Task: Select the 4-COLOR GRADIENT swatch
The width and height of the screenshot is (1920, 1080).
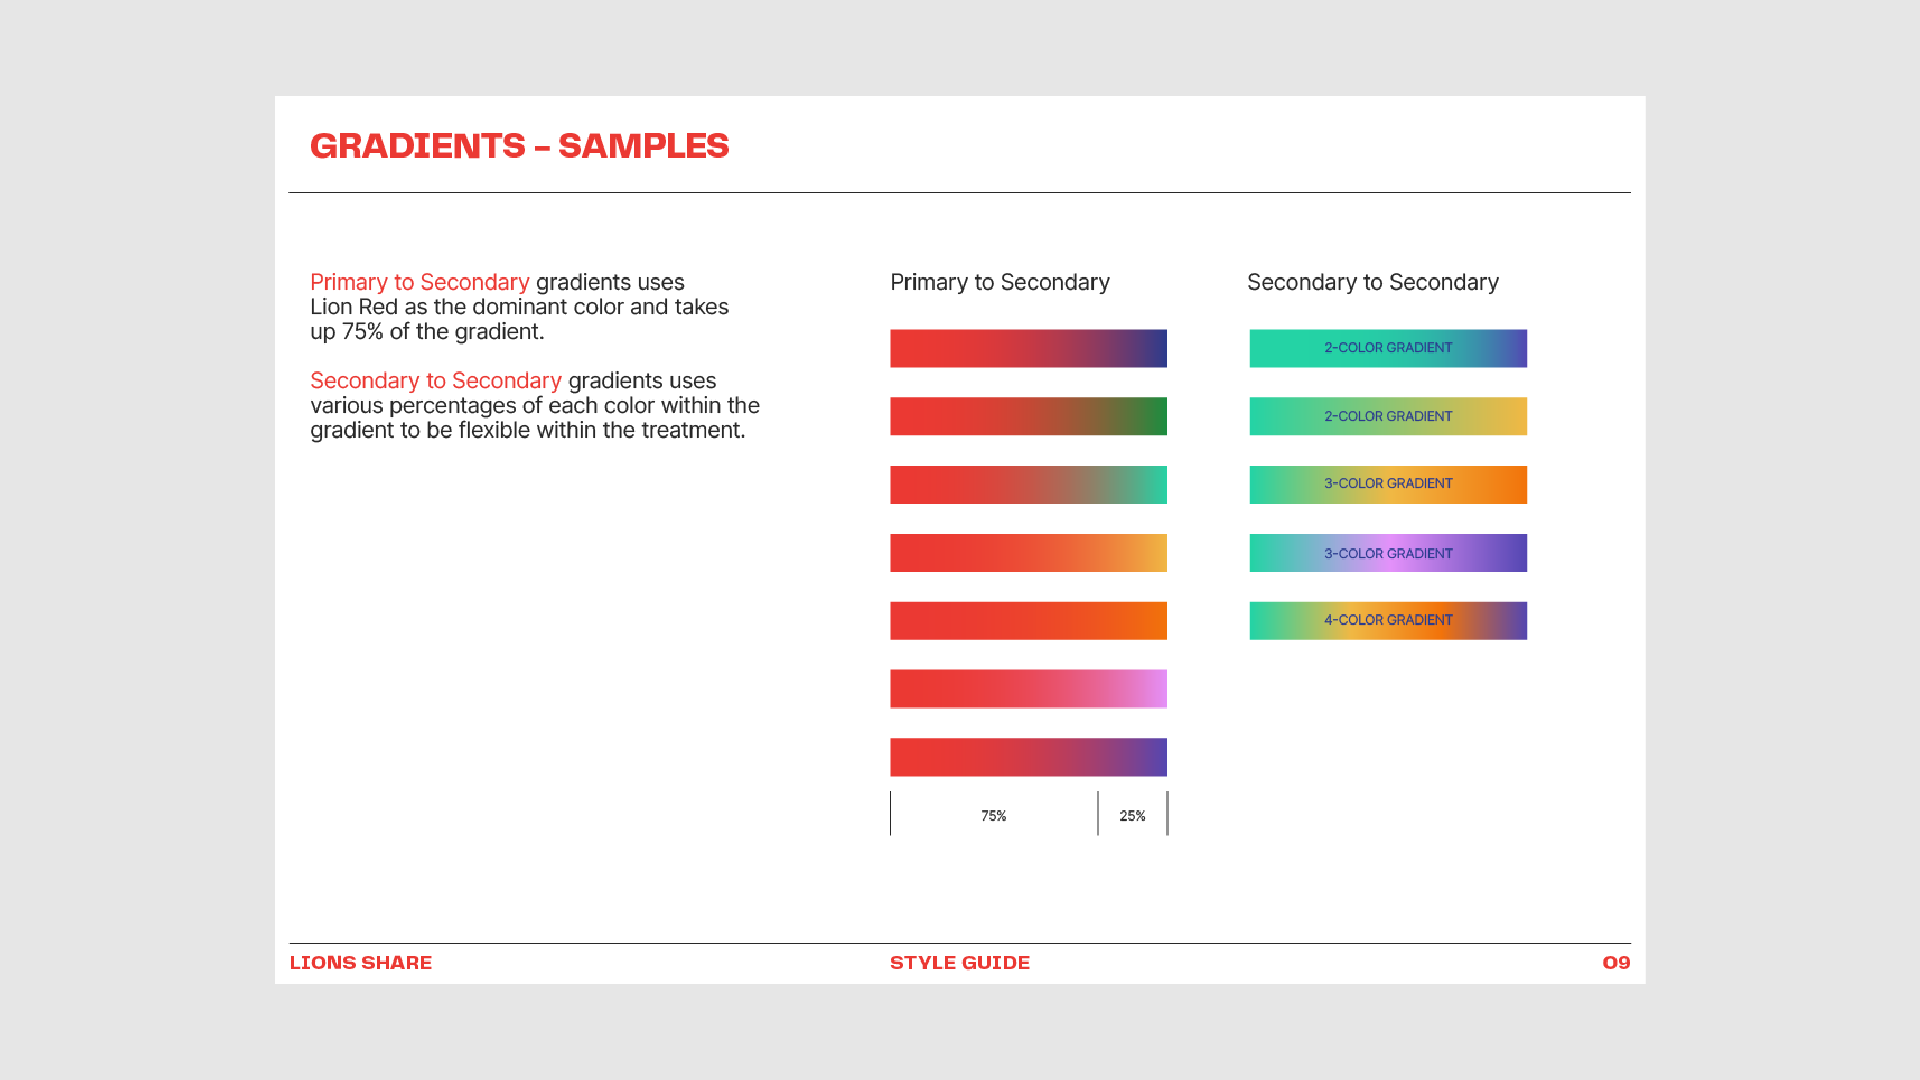Action: coord(1388,621)
